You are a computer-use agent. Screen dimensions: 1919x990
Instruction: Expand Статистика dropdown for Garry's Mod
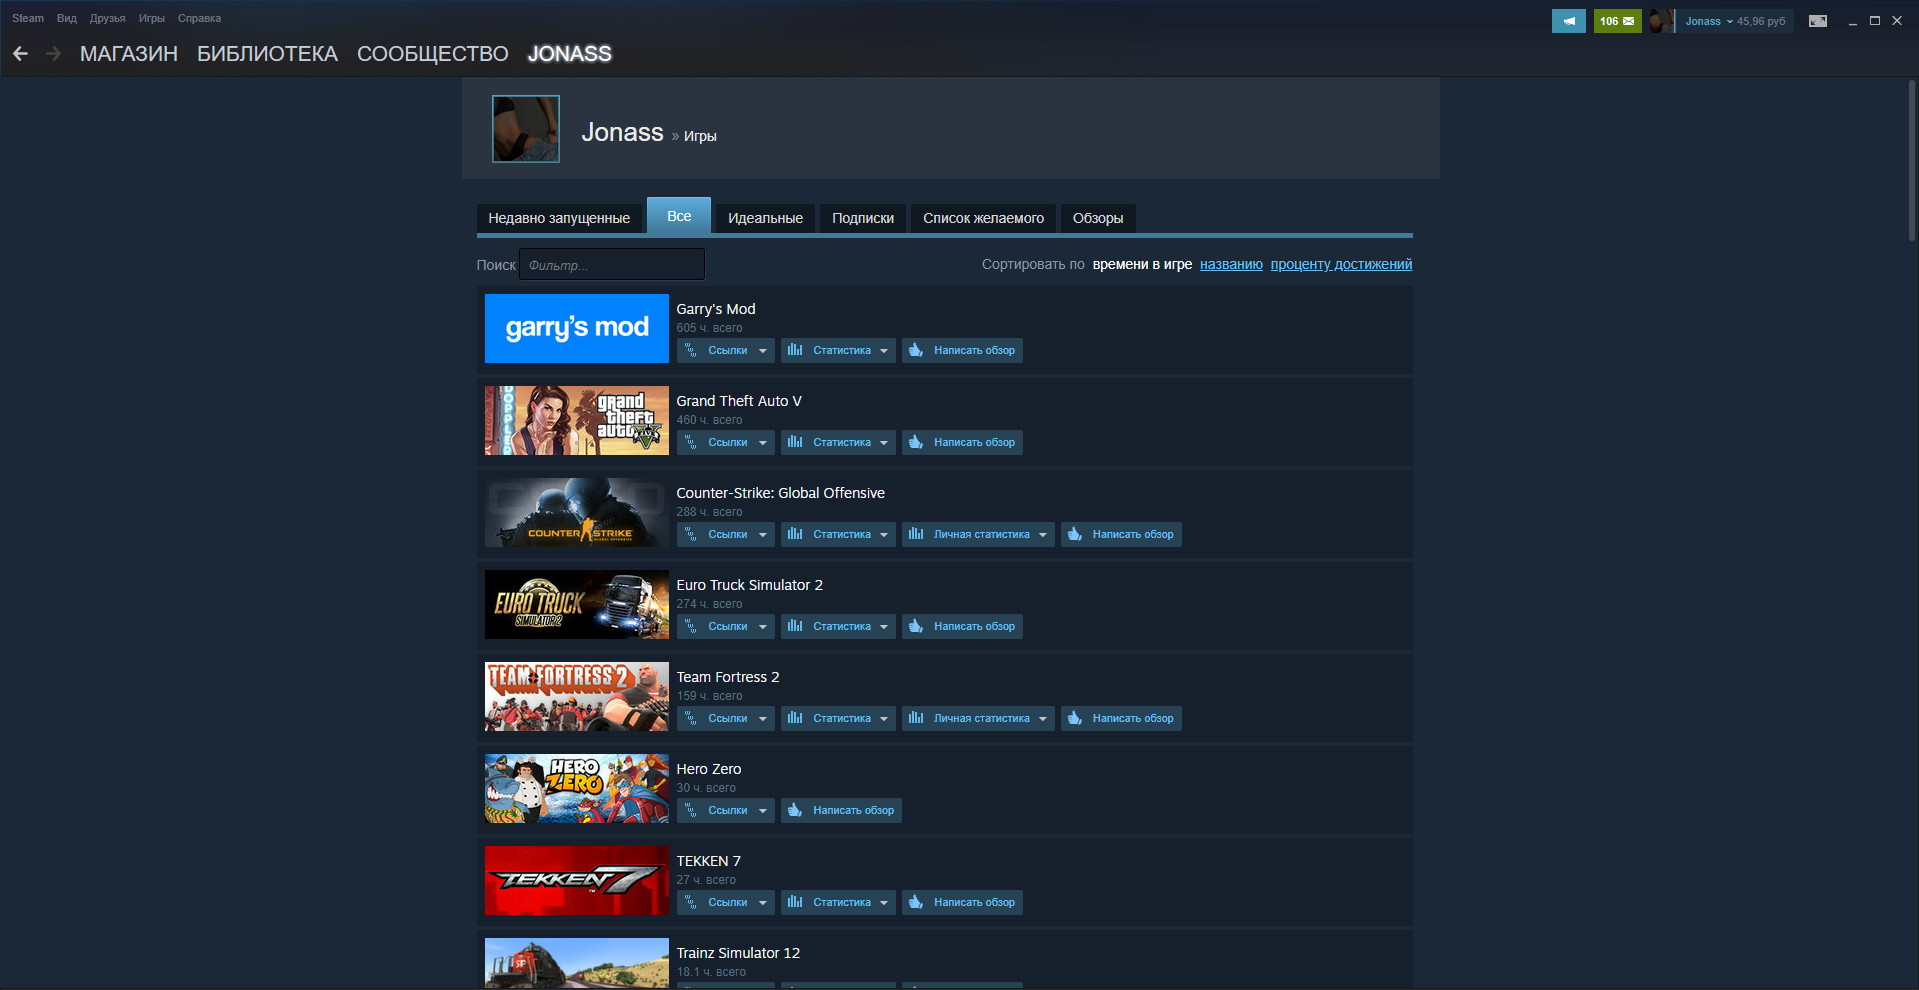tap(838, 350)
